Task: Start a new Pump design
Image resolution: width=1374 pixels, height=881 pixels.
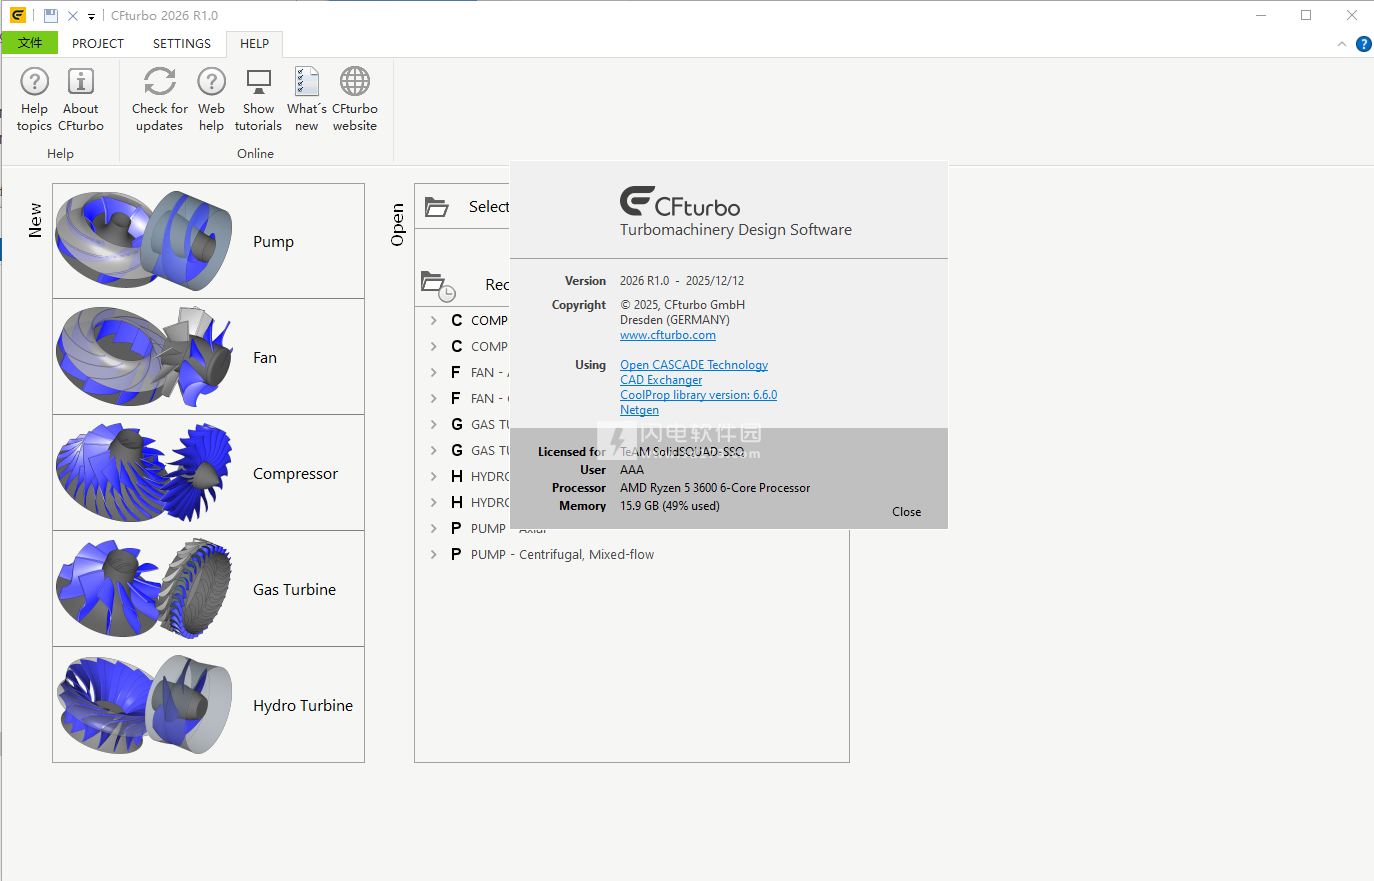Action: point(208,241)
